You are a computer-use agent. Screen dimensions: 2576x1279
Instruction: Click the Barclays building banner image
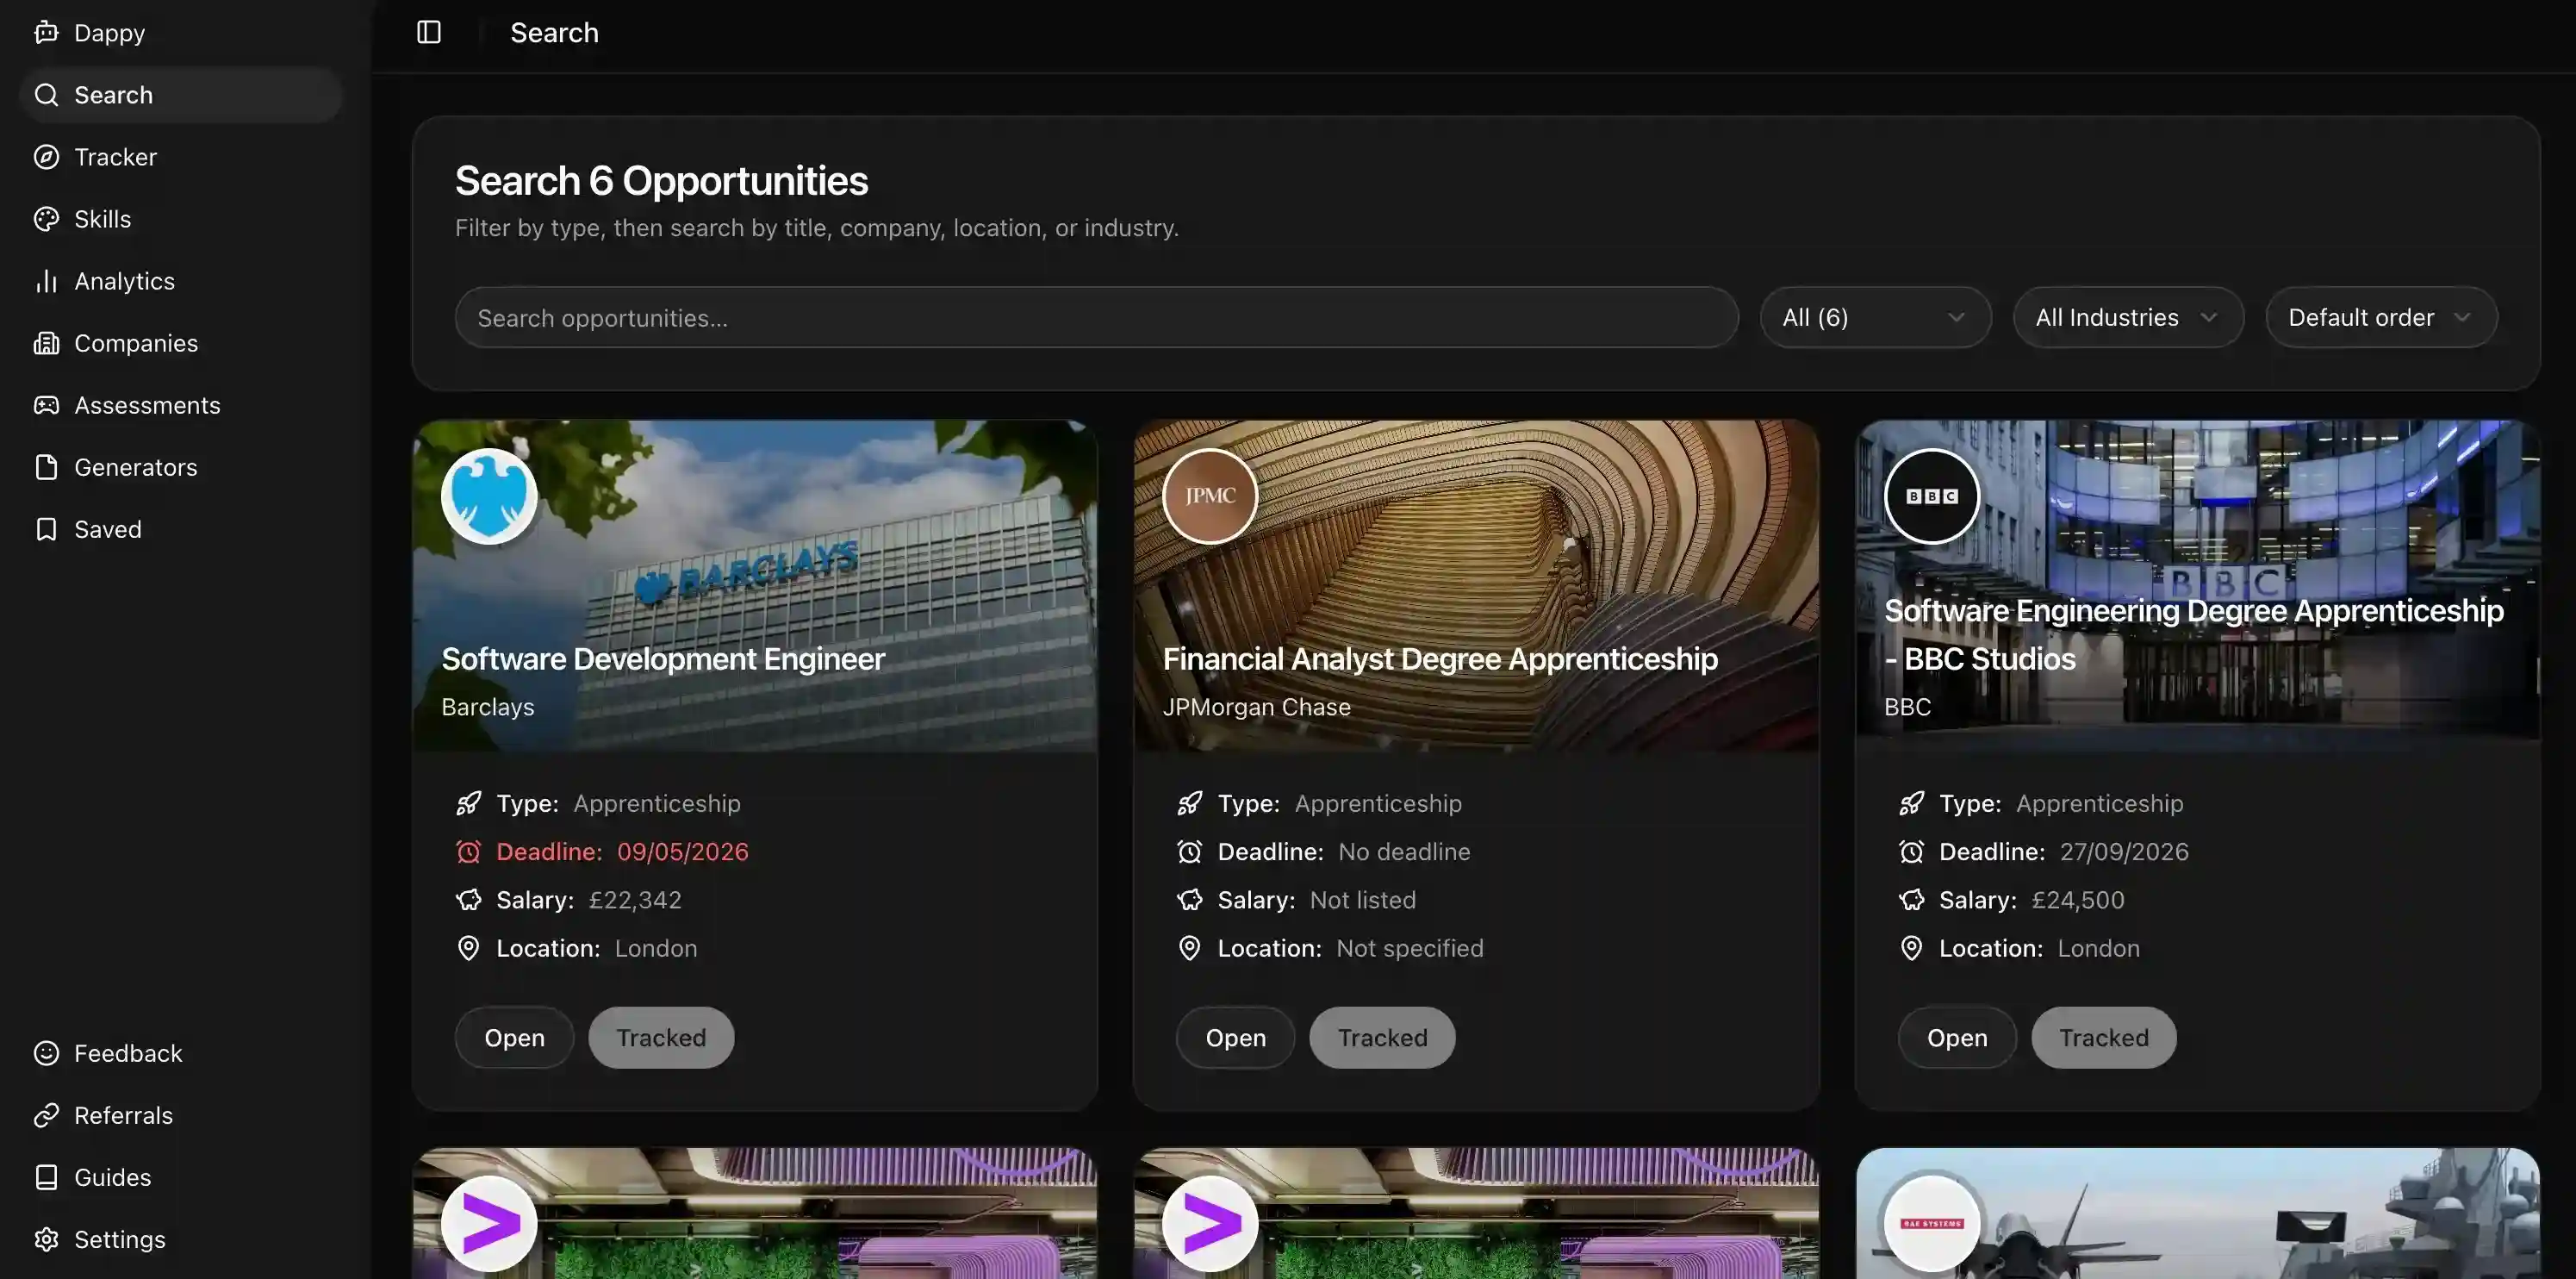(755, 585)
